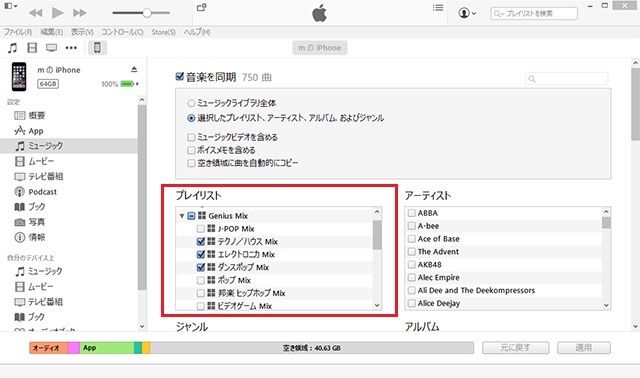Open the Store(S) menu
The image size is (640, 378).
click(163, 32)
